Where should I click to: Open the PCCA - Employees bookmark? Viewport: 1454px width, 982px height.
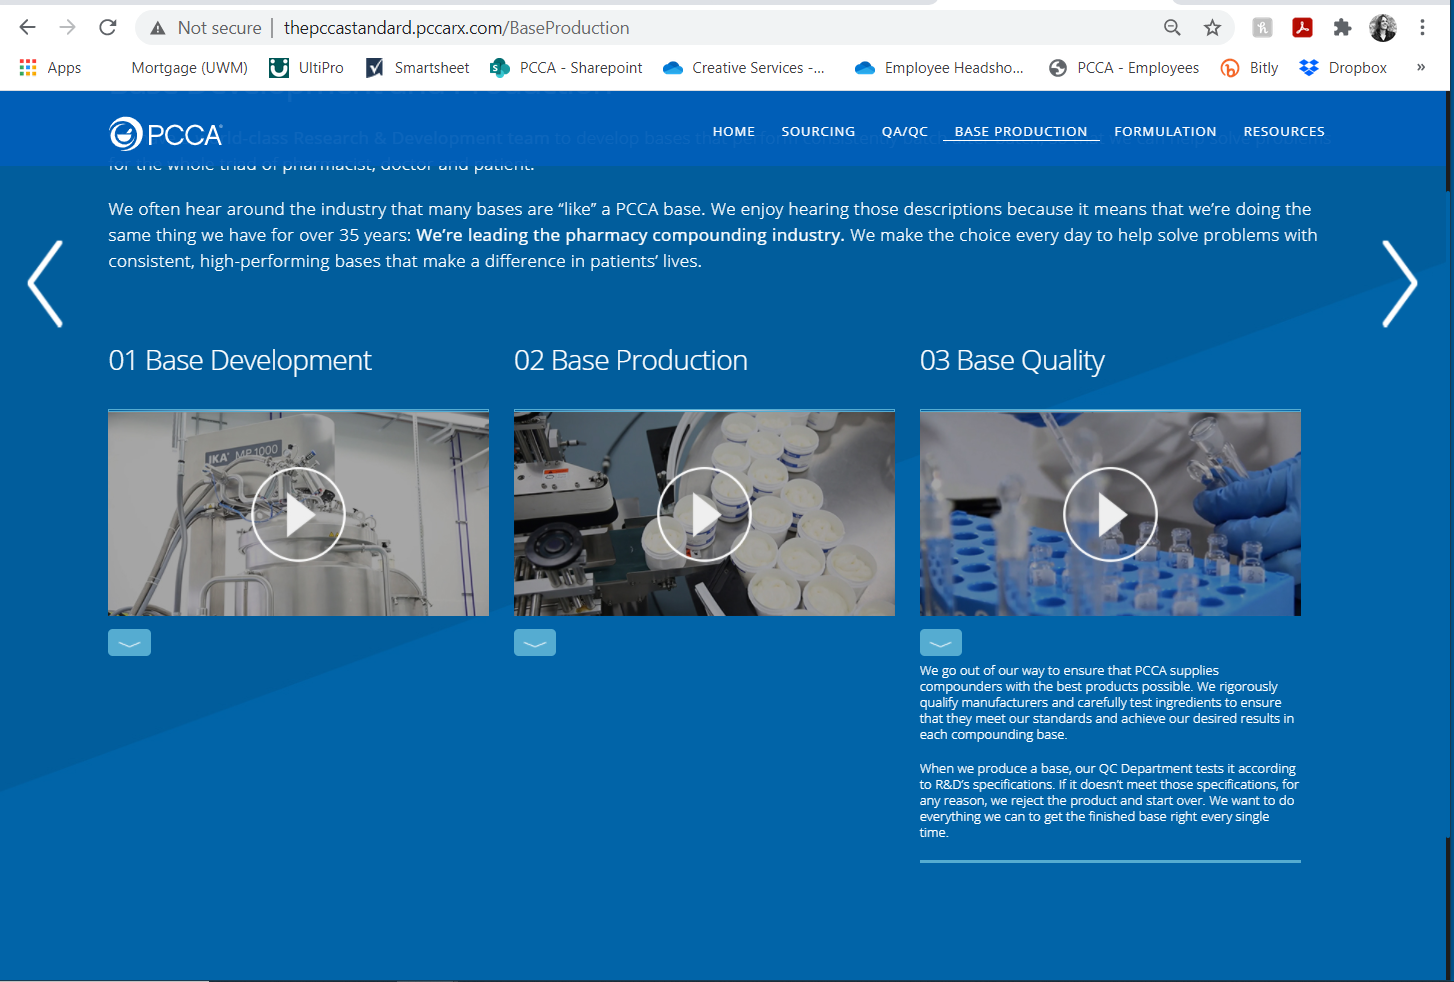(1124, 68)
